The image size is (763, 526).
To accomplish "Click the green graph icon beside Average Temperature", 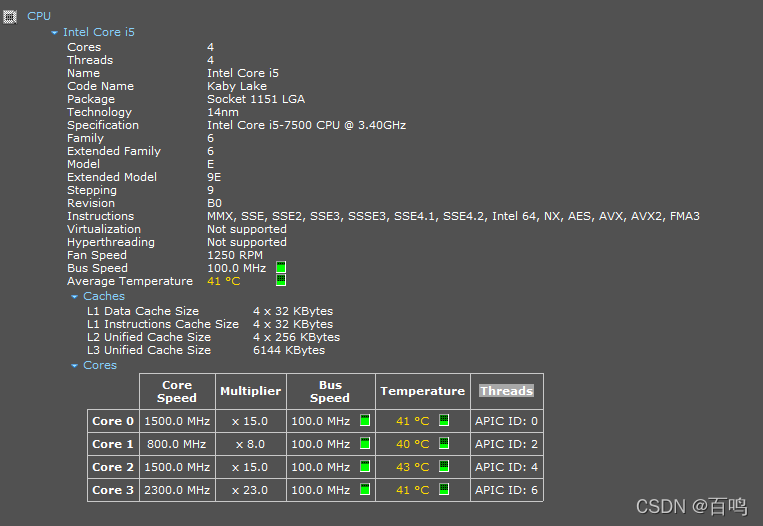I will coord(281,280).
